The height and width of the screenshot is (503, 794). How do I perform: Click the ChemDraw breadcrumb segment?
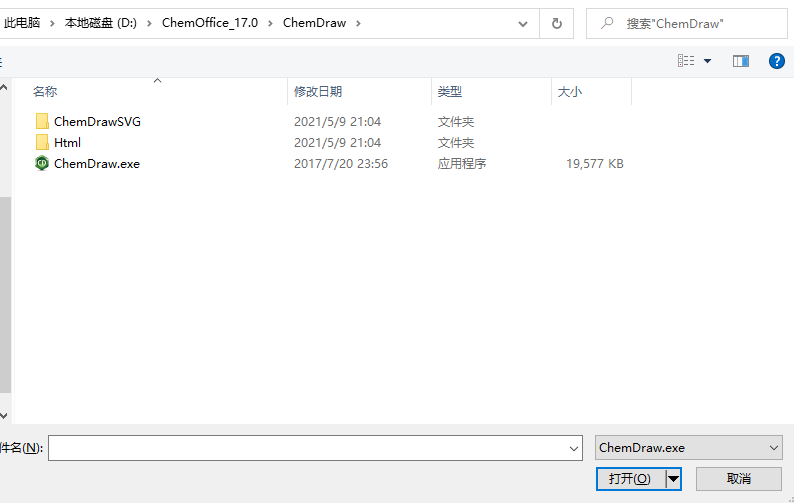click(x=314, y=23)
